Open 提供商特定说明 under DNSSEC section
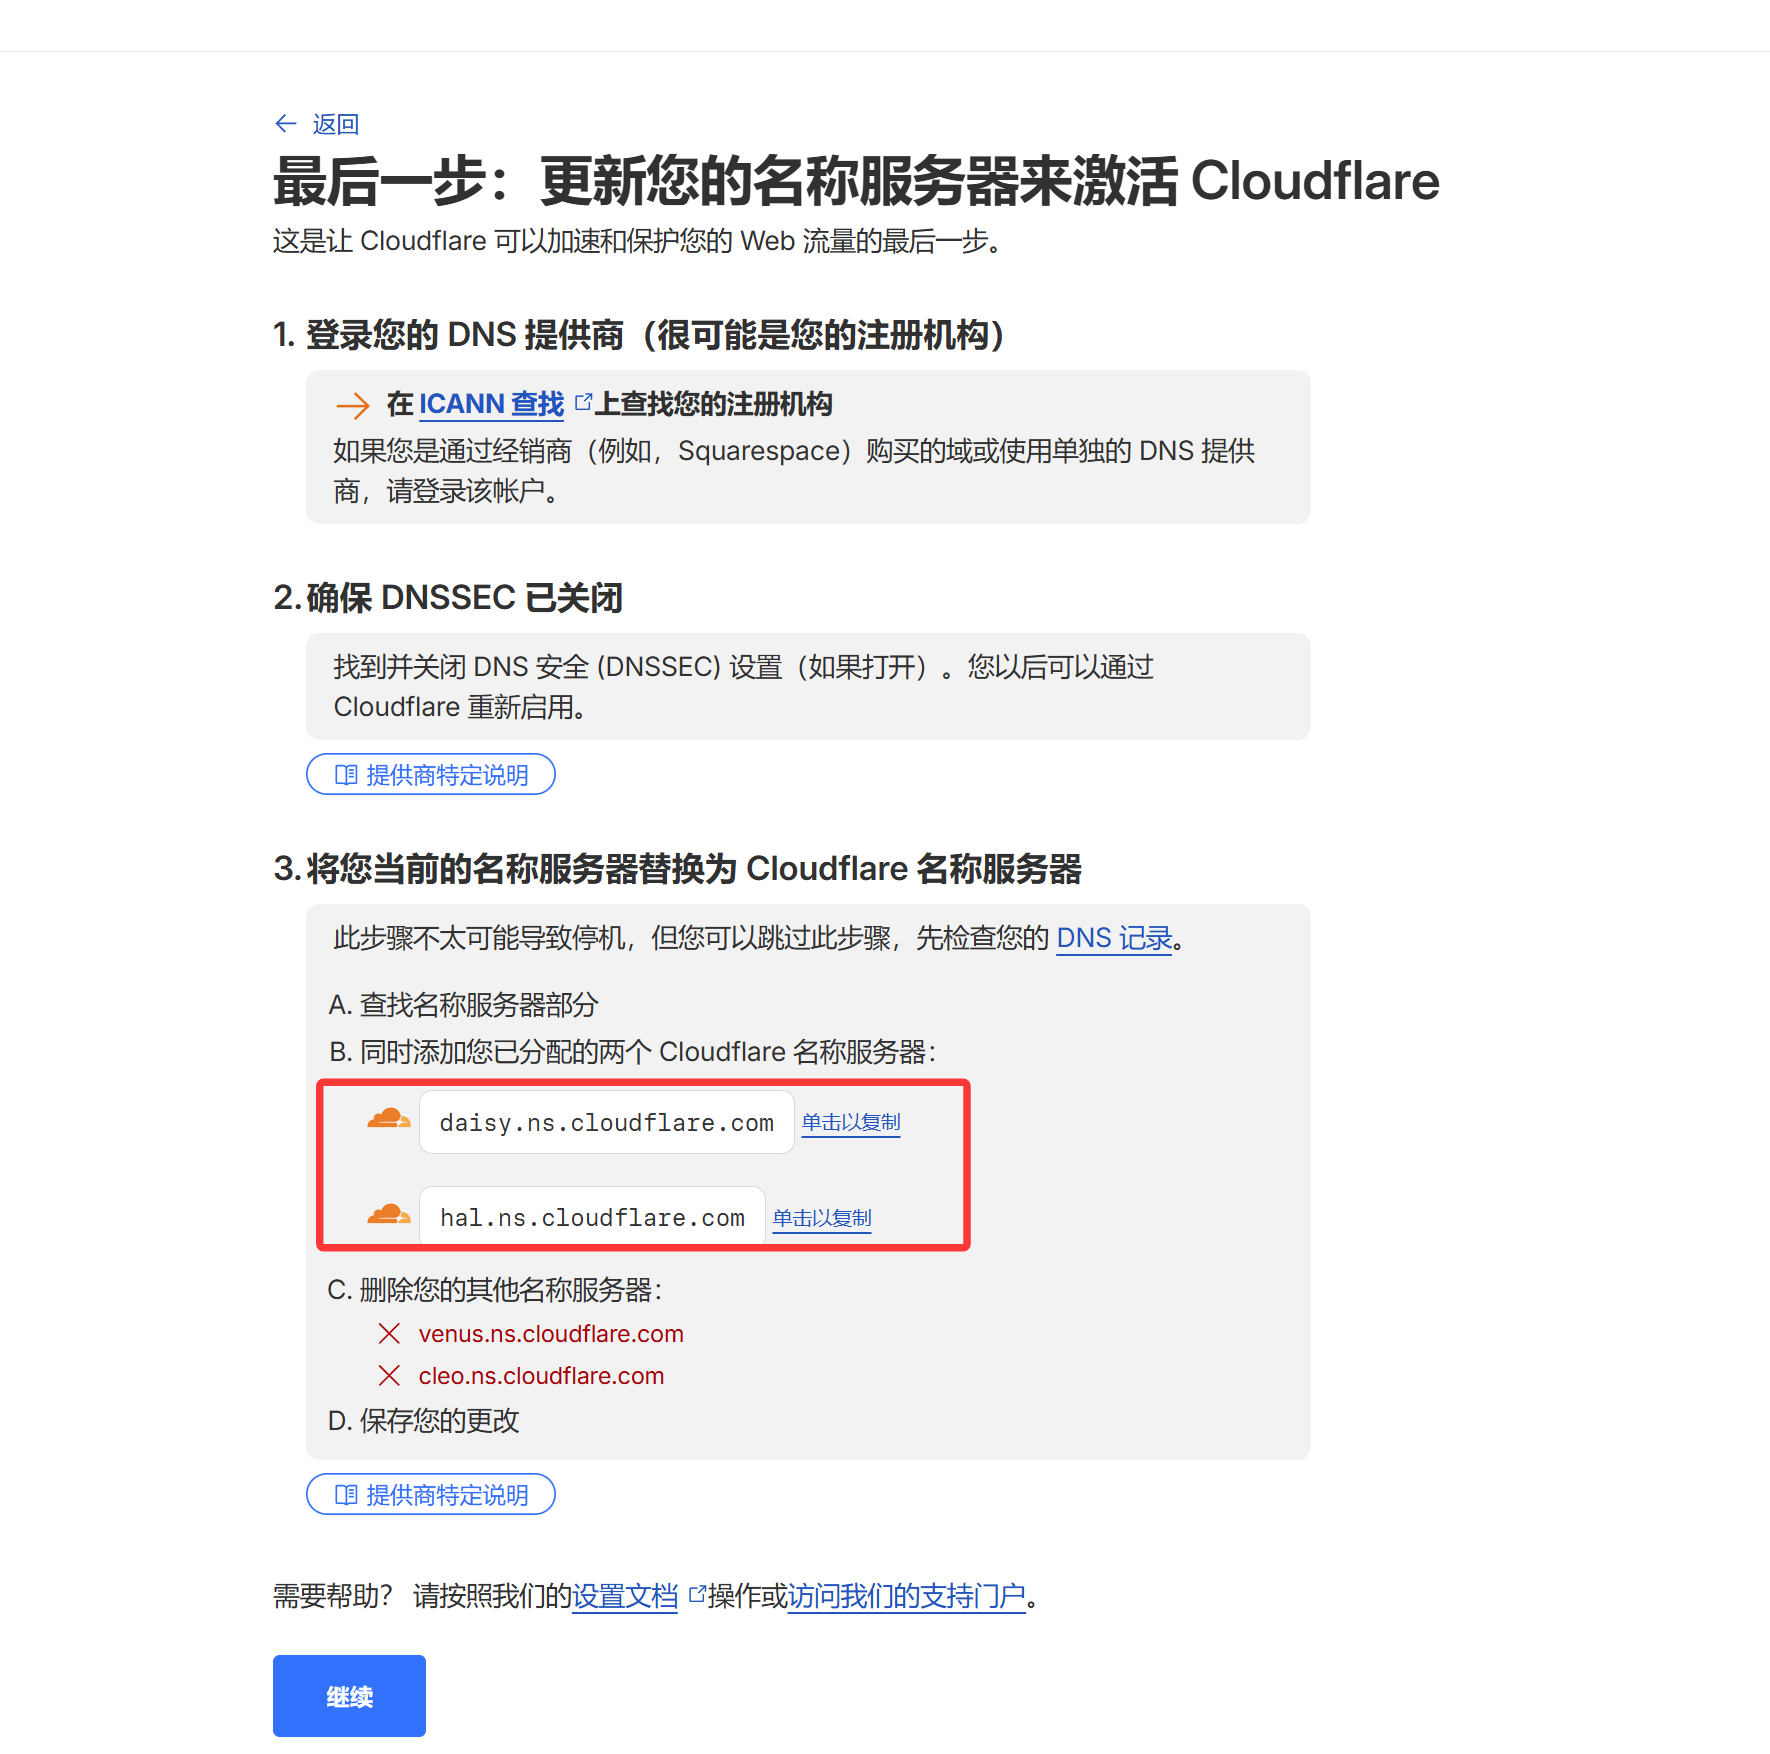This screenshot has width=1770, height=1754. (431, 774)
